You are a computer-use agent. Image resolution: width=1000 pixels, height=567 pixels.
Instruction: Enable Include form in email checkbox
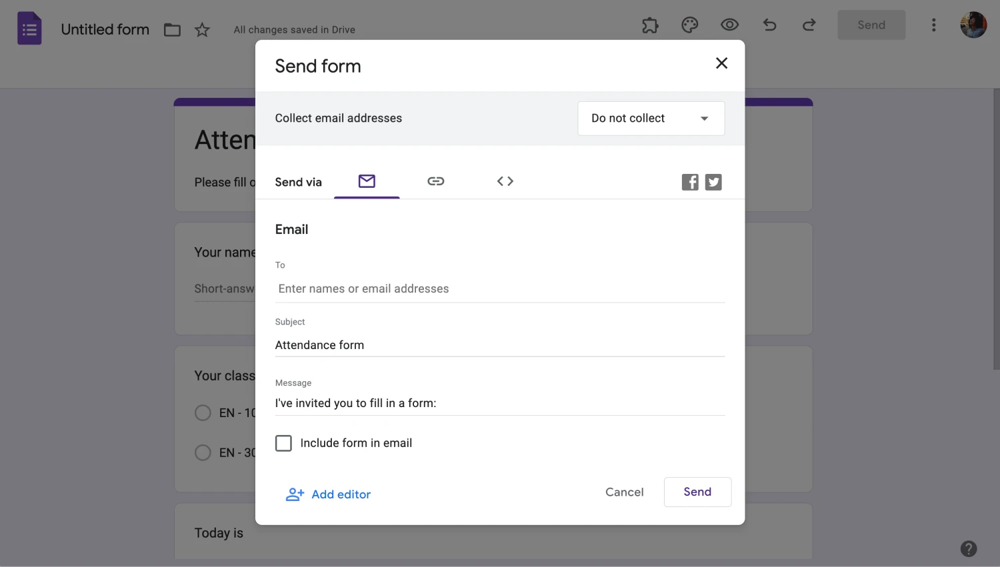click(284, 443)
